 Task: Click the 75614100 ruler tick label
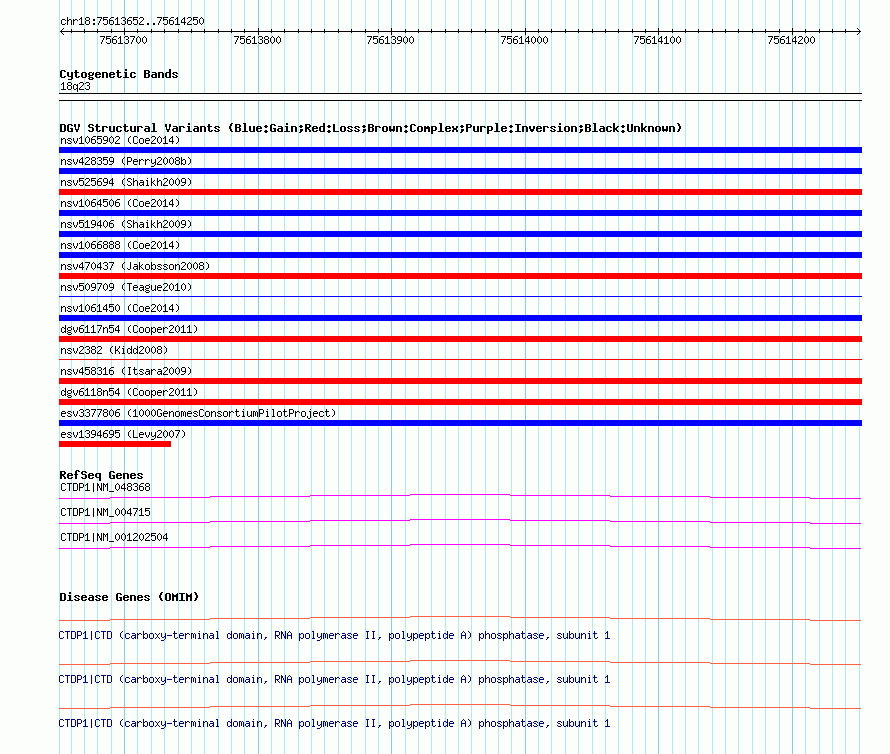pyautogui.click(x=657, y=40)
